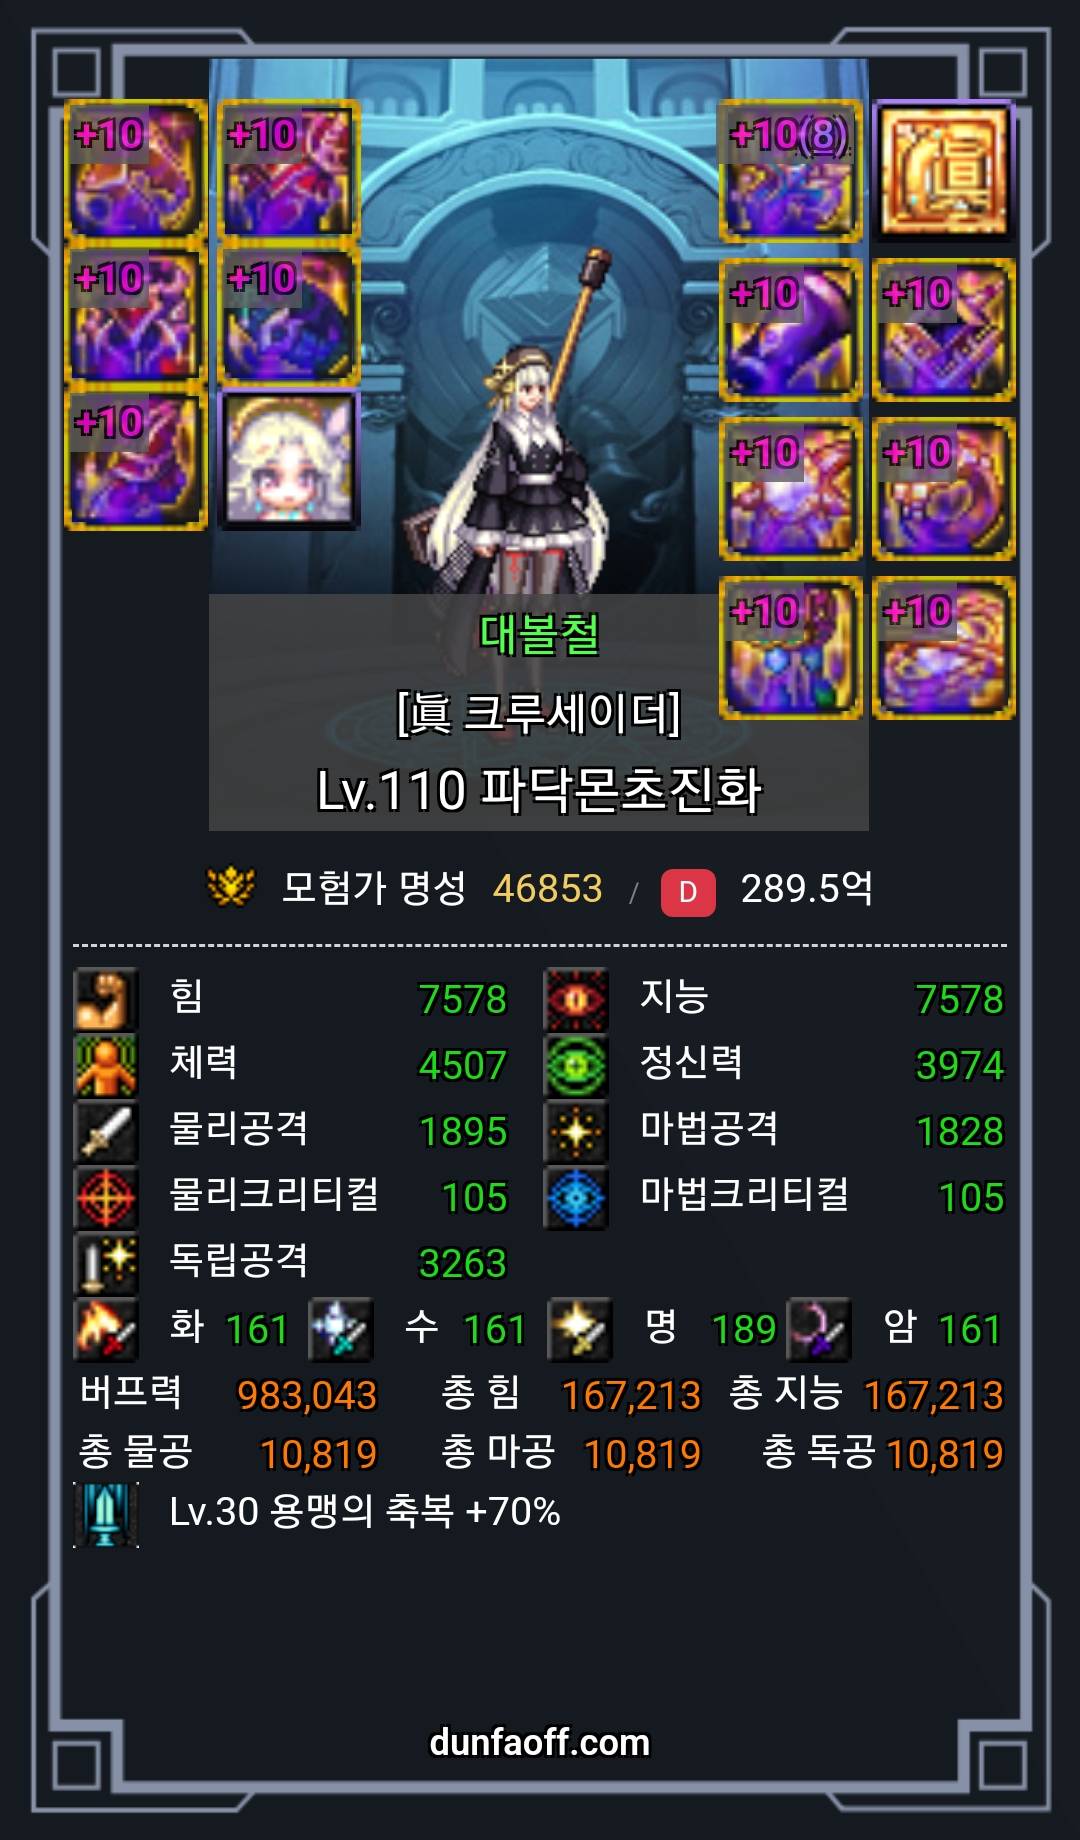Click the strength (힘) flexing arm icon
The width and height of the screenshot is (1080, 1840).
[105, 998]
